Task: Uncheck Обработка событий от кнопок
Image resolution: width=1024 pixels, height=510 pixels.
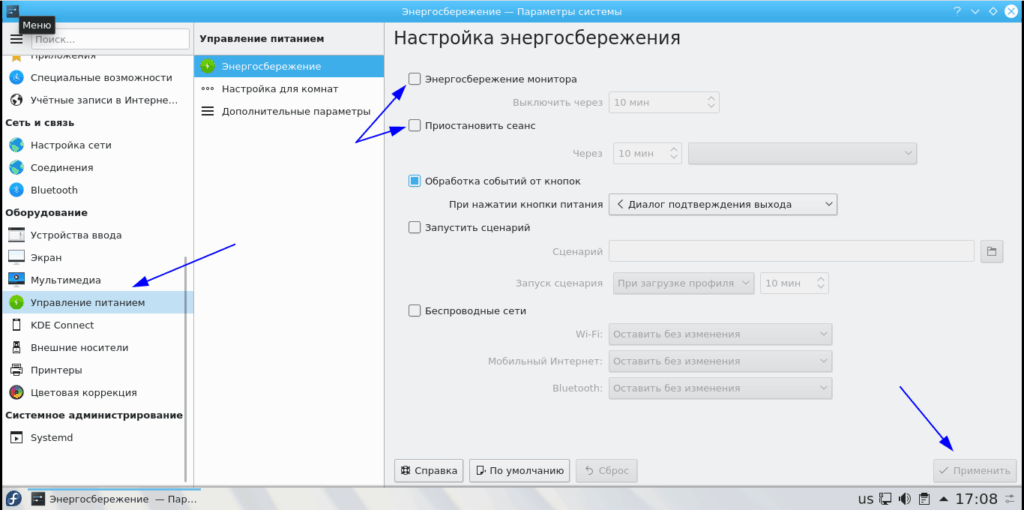Action: (415, 181)
